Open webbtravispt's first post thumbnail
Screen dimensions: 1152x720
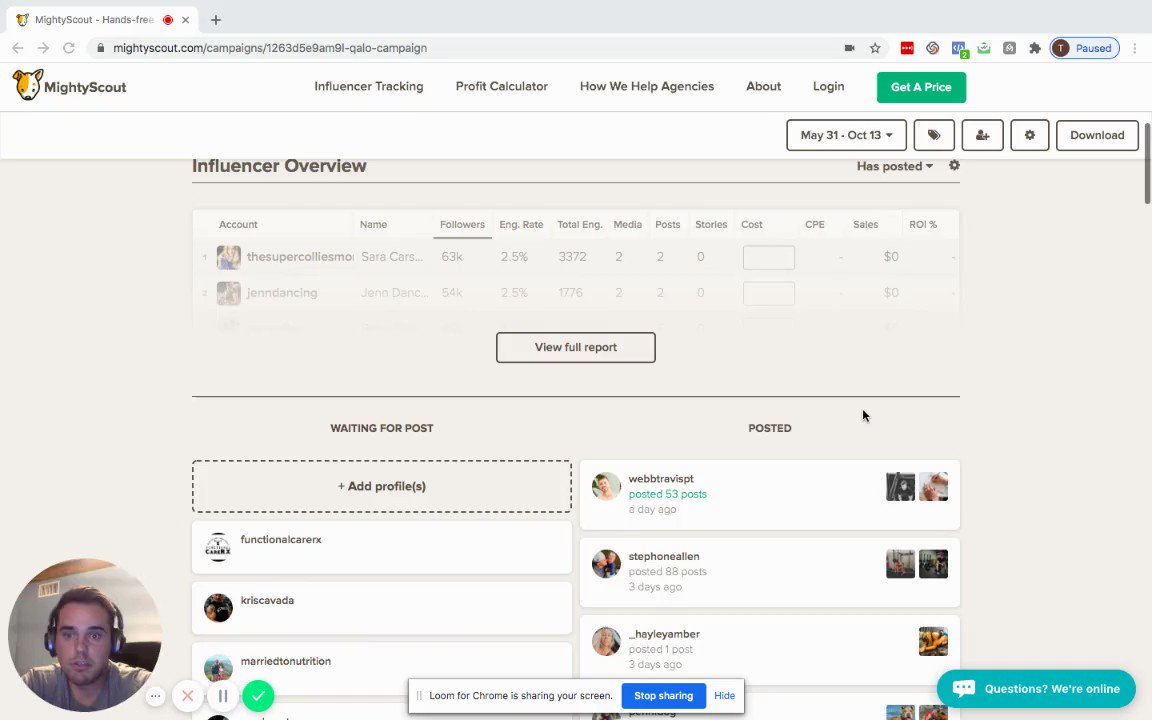pos(900,486)
